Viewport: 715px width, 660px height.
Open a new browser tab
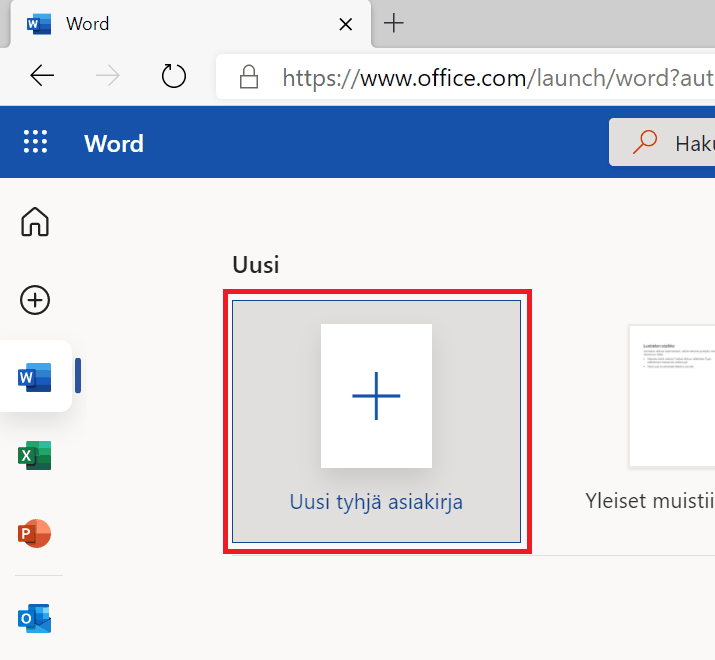(x=394, y=23)
